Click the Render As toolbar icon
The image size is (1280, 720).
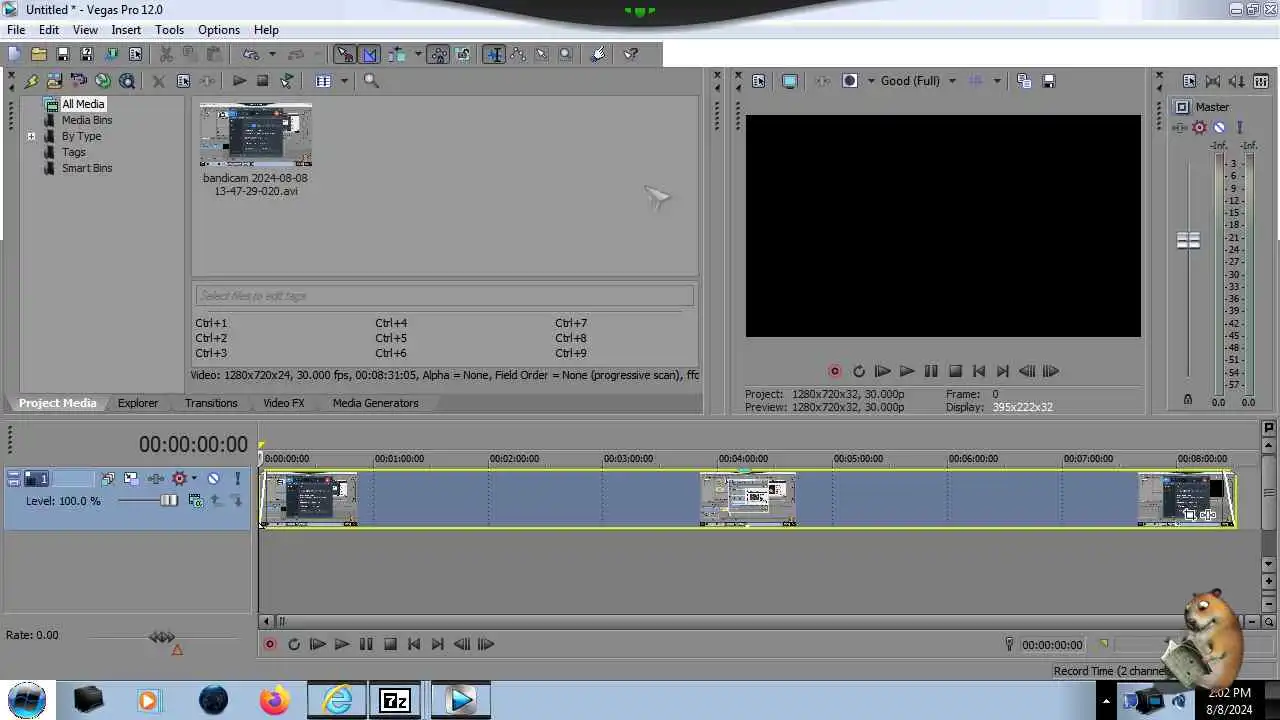tap(111, 54)
